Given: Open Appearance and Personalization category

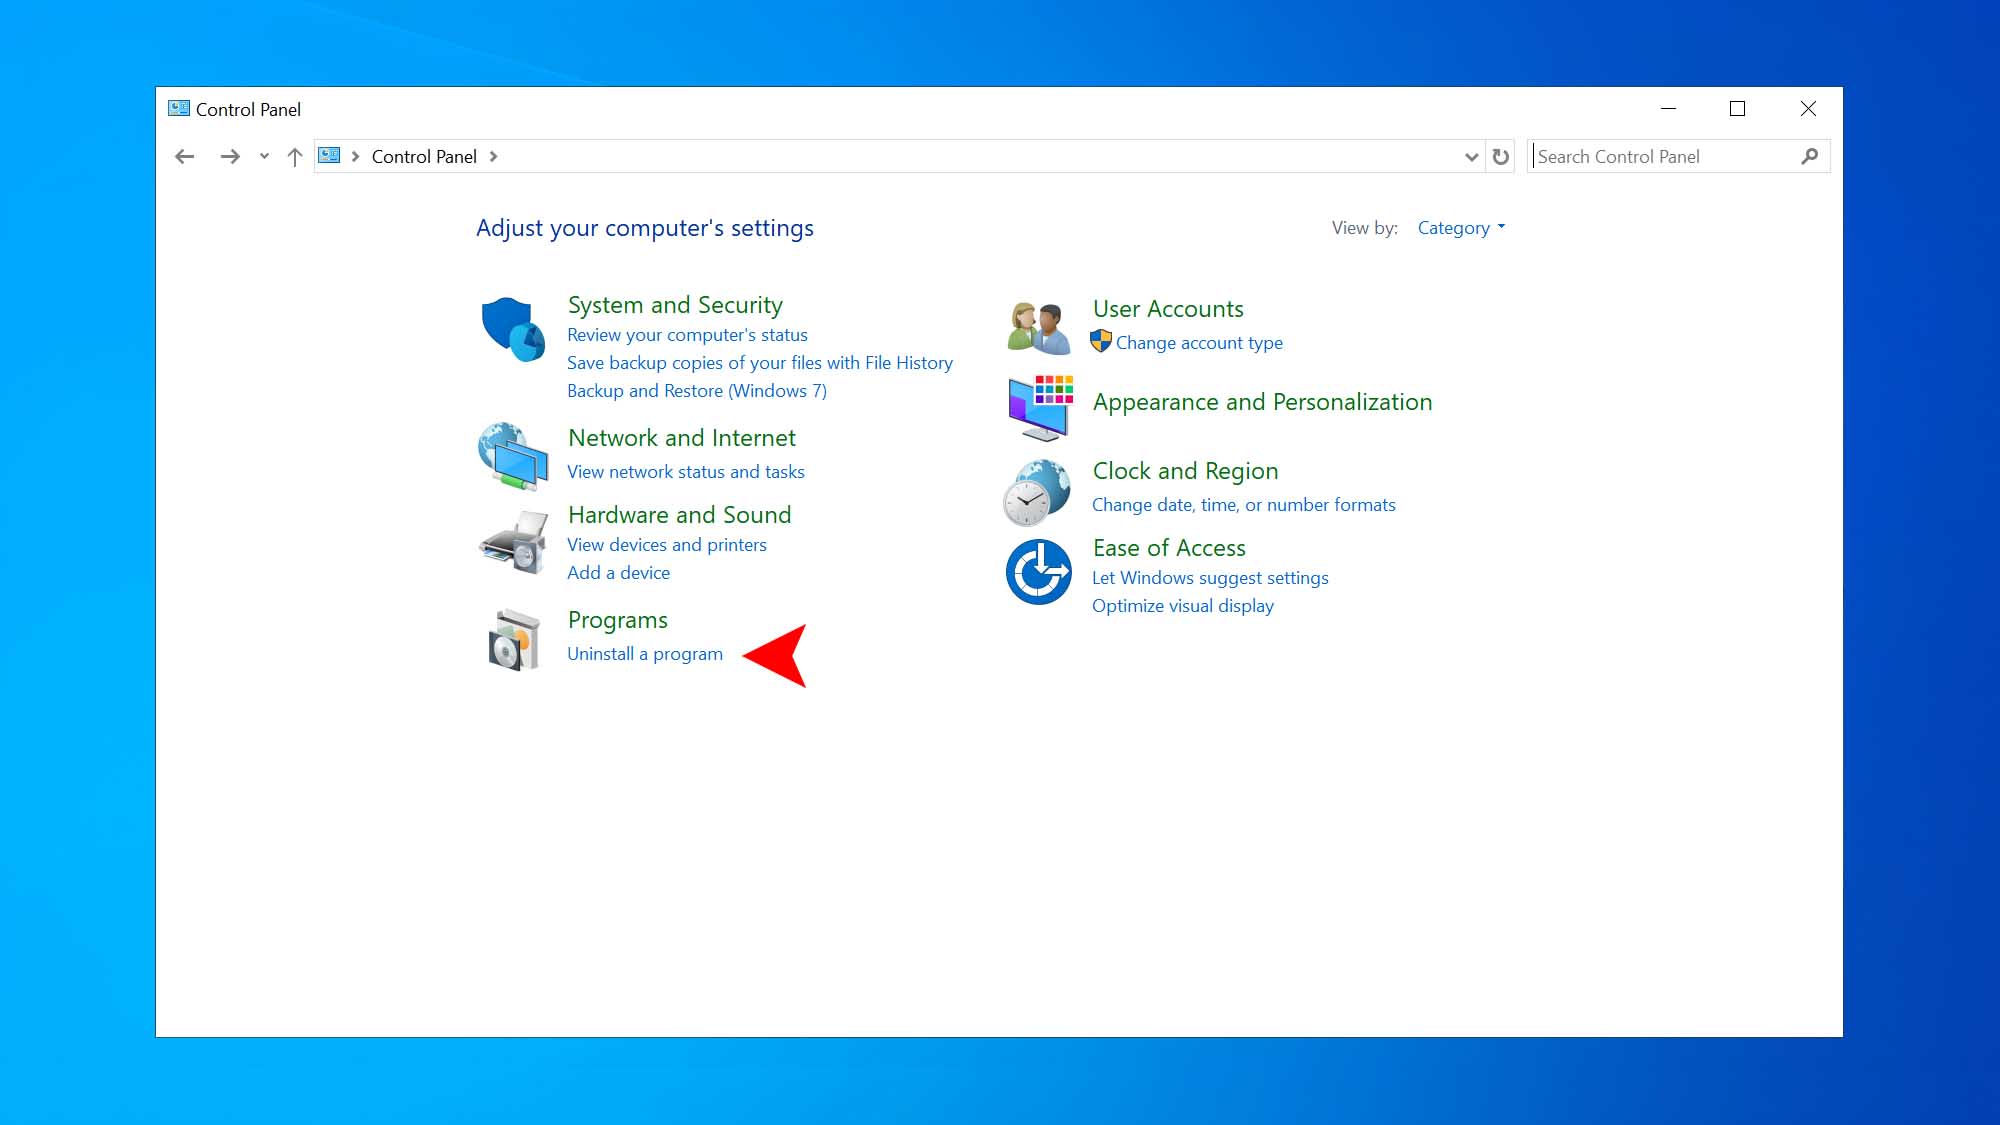Looking at the screenshot, I should (1262, 402).
